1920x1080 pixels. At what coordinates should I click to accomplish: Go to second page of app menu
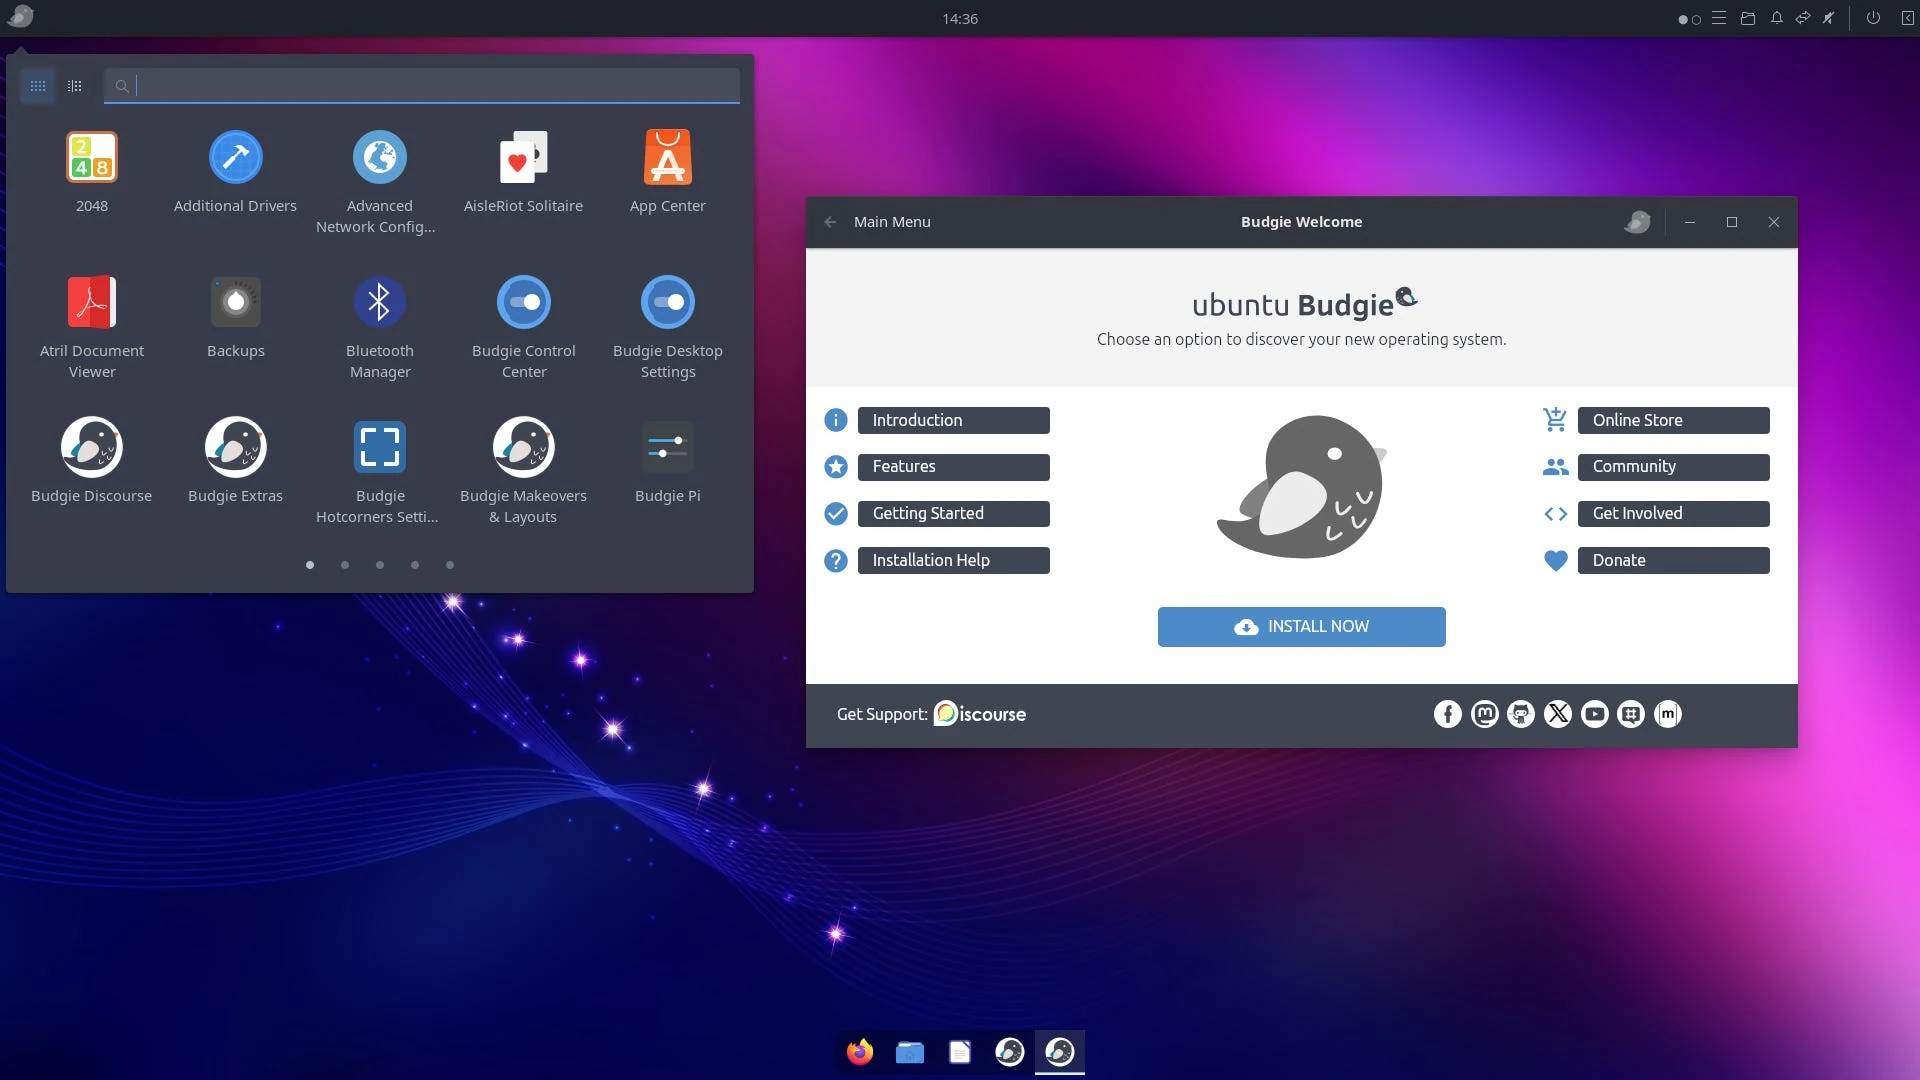coord(345,565)
